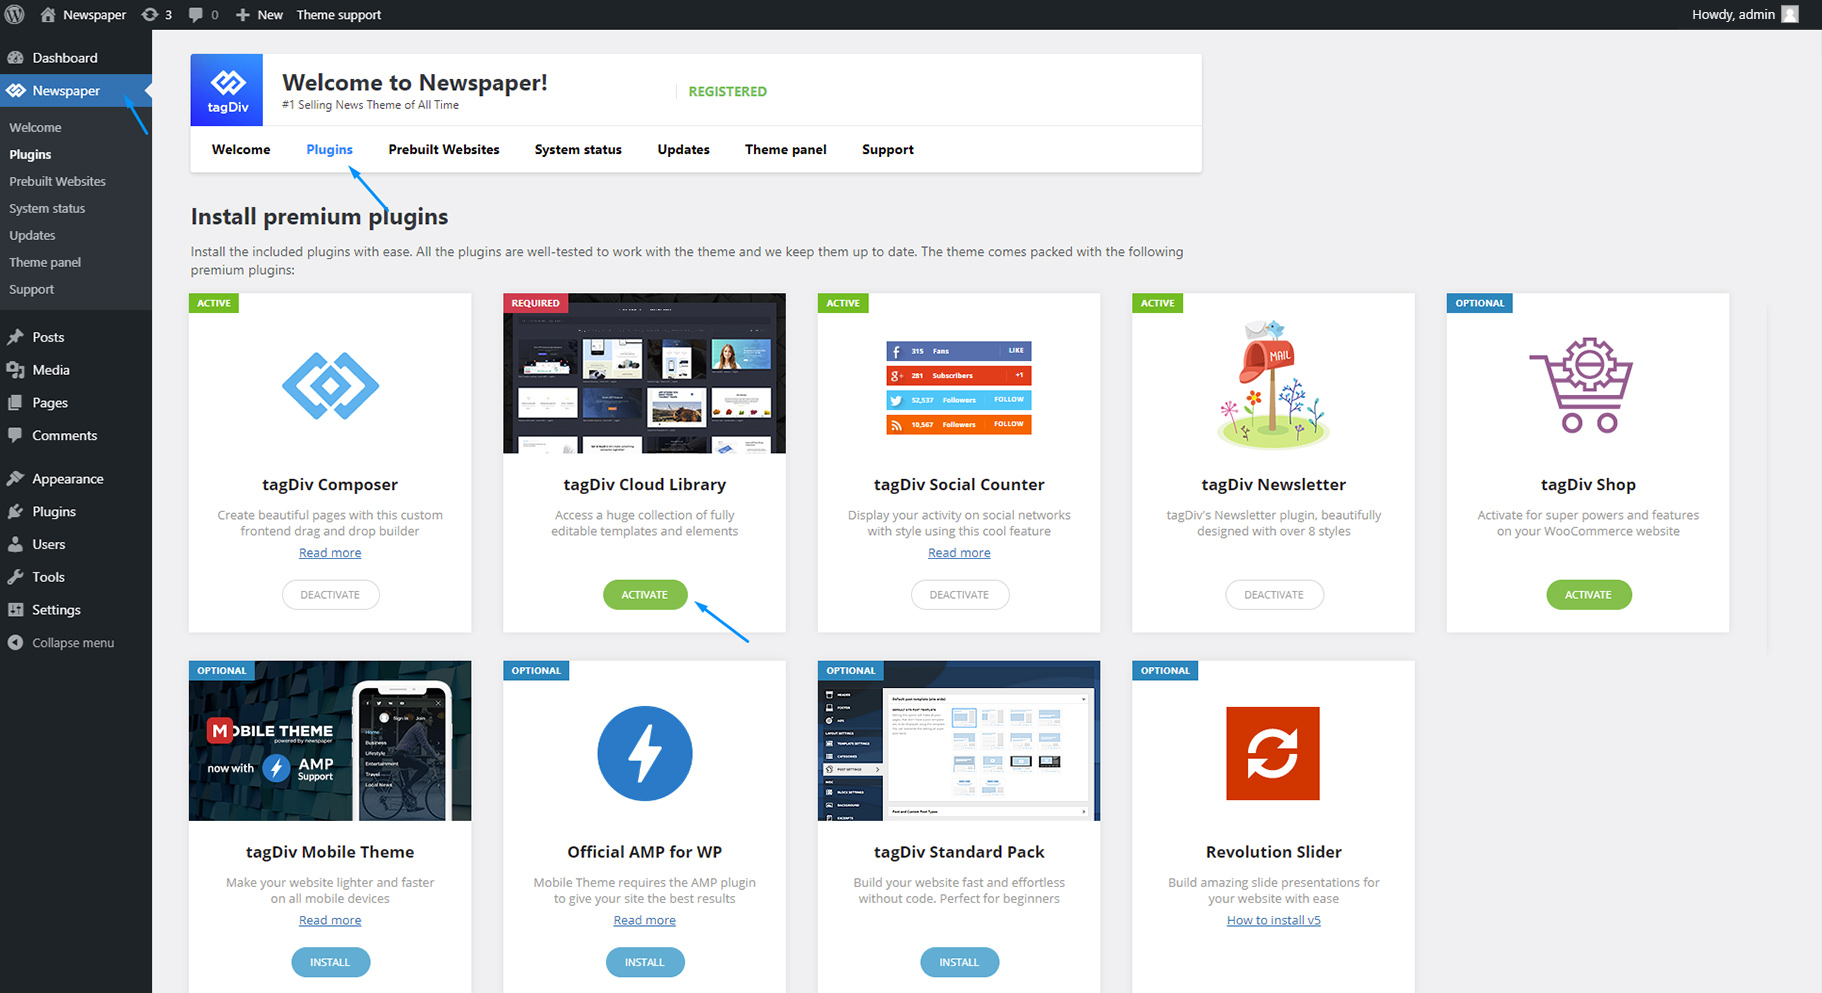This screenshot has height=993, width=1822.
Task: Click the Settings sliders icon
Action: (15, 610)
